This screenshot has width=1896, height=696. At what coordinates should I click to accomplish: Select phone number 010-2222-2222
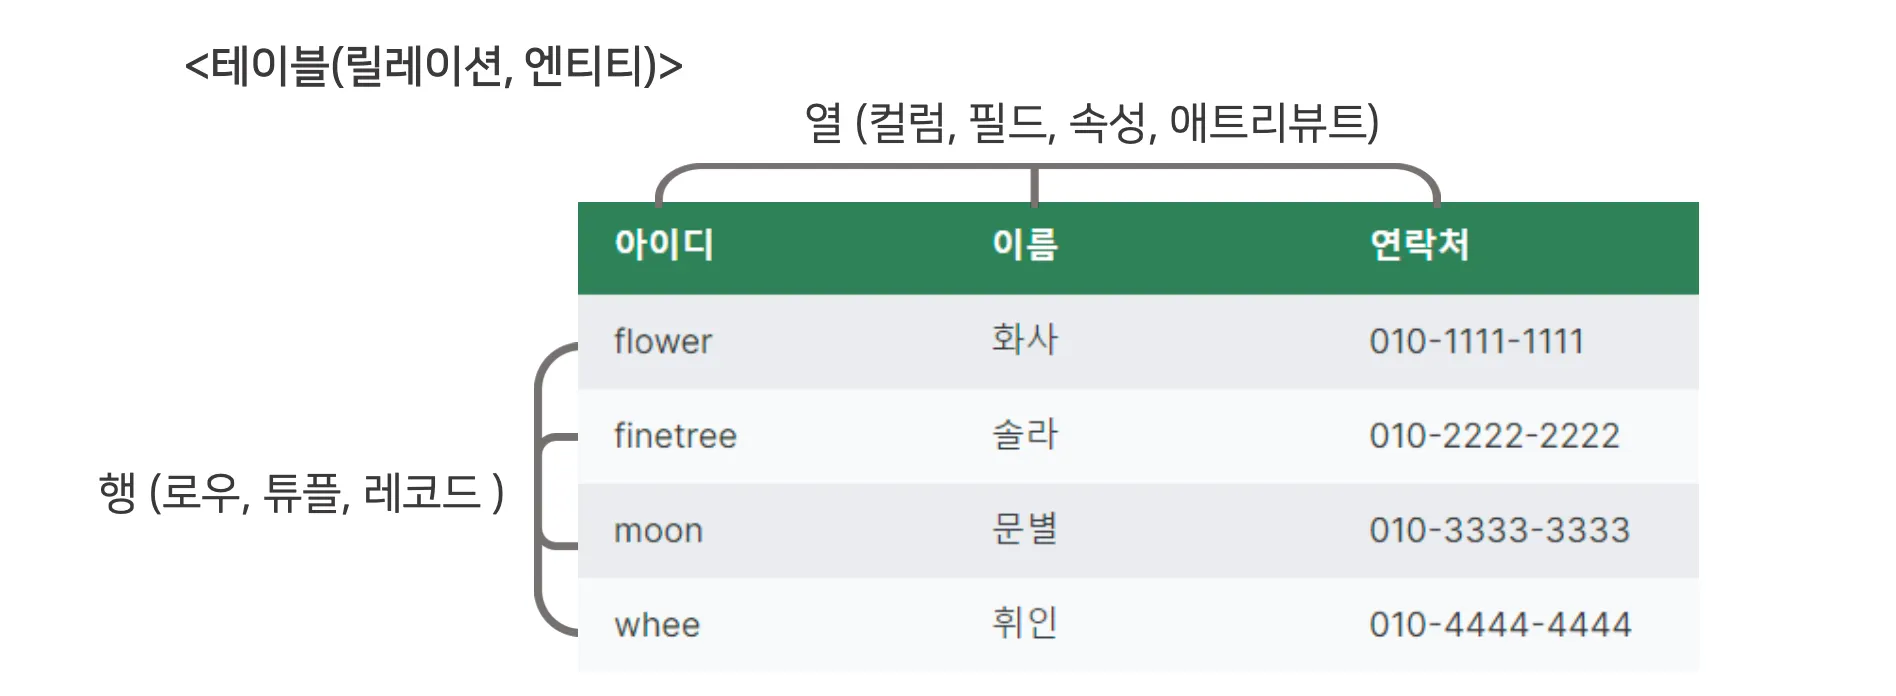coord(1494,436)
